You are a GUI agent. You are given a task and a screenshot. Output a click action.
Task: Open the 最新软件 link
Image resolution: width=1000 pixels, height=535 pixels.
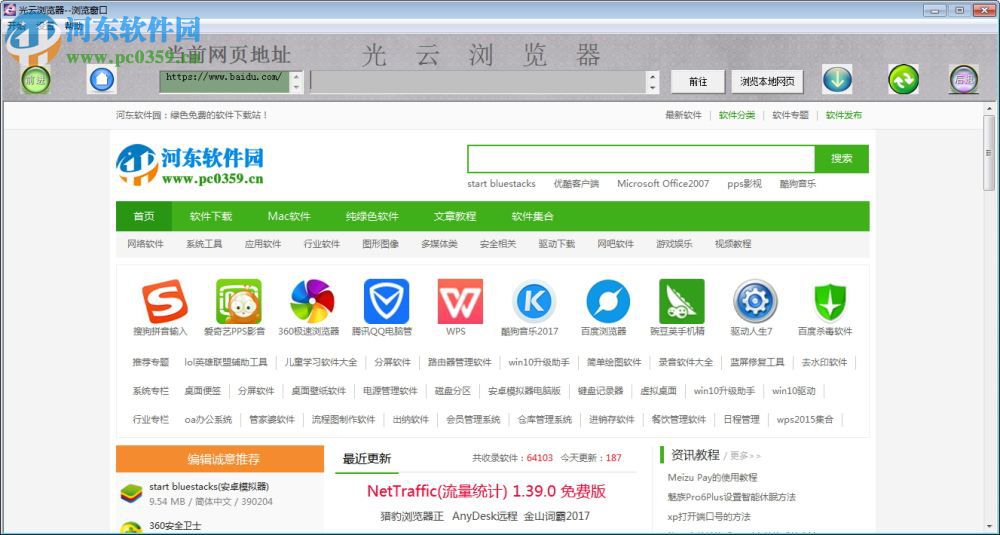683,115
